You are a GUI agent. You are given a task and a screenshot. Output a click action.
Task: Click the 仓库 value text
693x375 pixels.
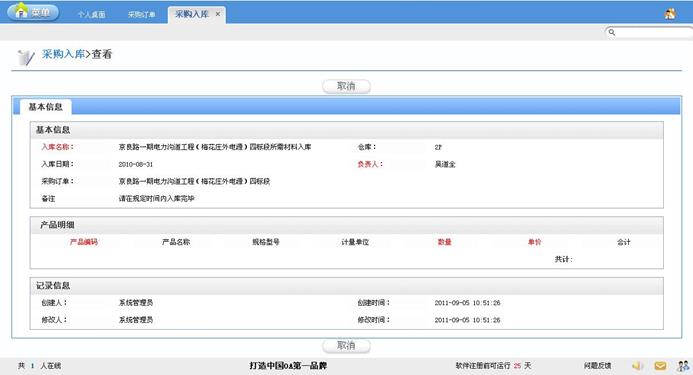pyautogui.click(x=438, y=147)
